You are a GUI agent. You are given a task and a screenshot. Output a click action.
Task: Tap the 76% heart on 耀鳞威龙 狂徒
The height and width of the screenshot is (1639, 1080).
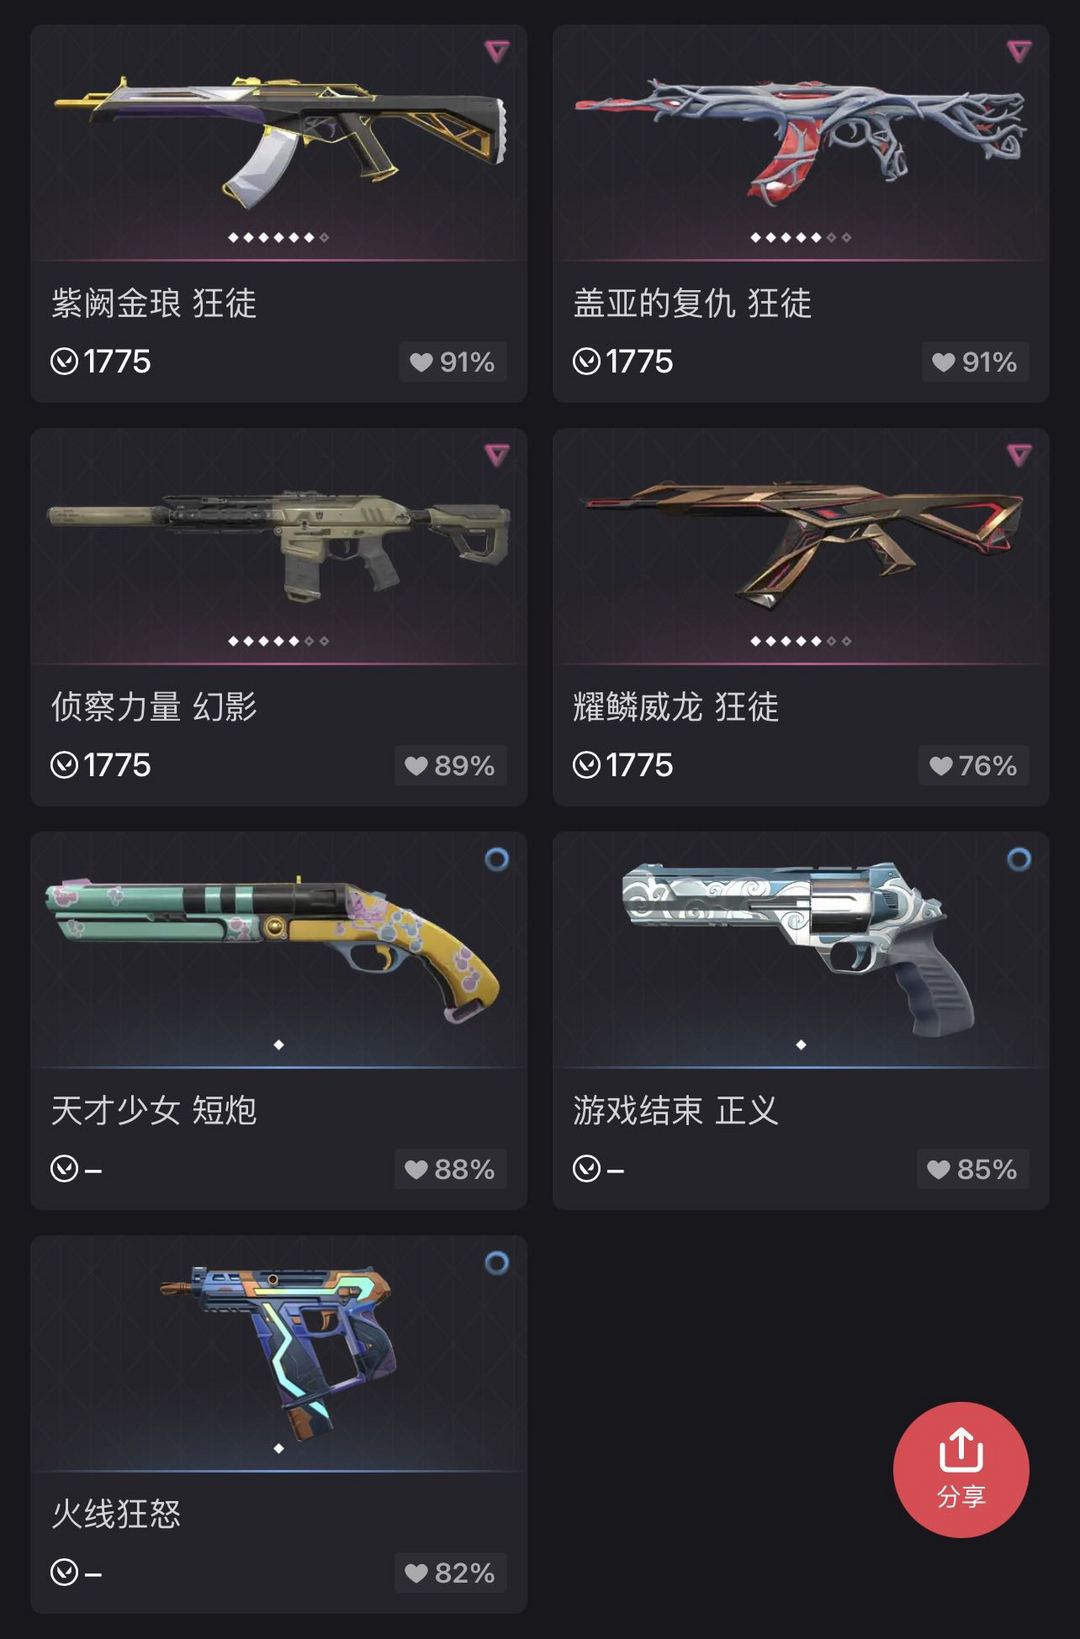pyautogui.click(x=973, y=766)
